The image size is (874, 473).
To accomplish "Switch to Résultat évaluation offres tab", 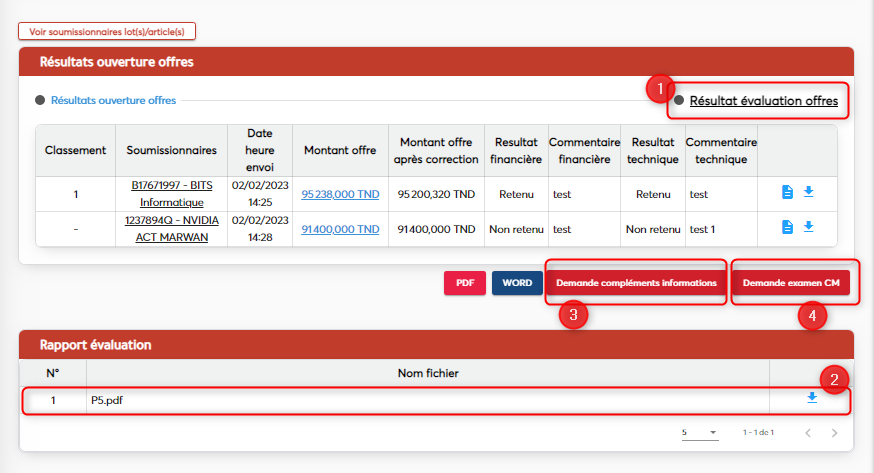I will pos(763,100).
